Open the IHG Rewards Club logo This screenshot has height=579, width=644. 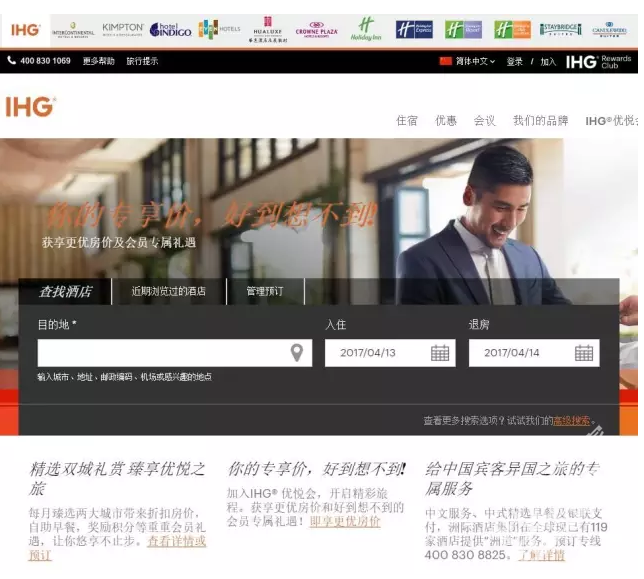point(598,62)
